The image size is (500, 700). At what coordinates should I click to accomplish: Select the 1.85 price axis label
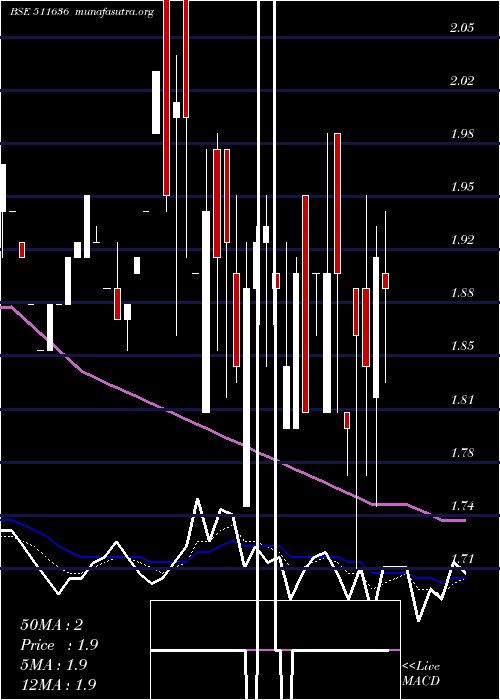pyautogui.click(x=462, y=346)
